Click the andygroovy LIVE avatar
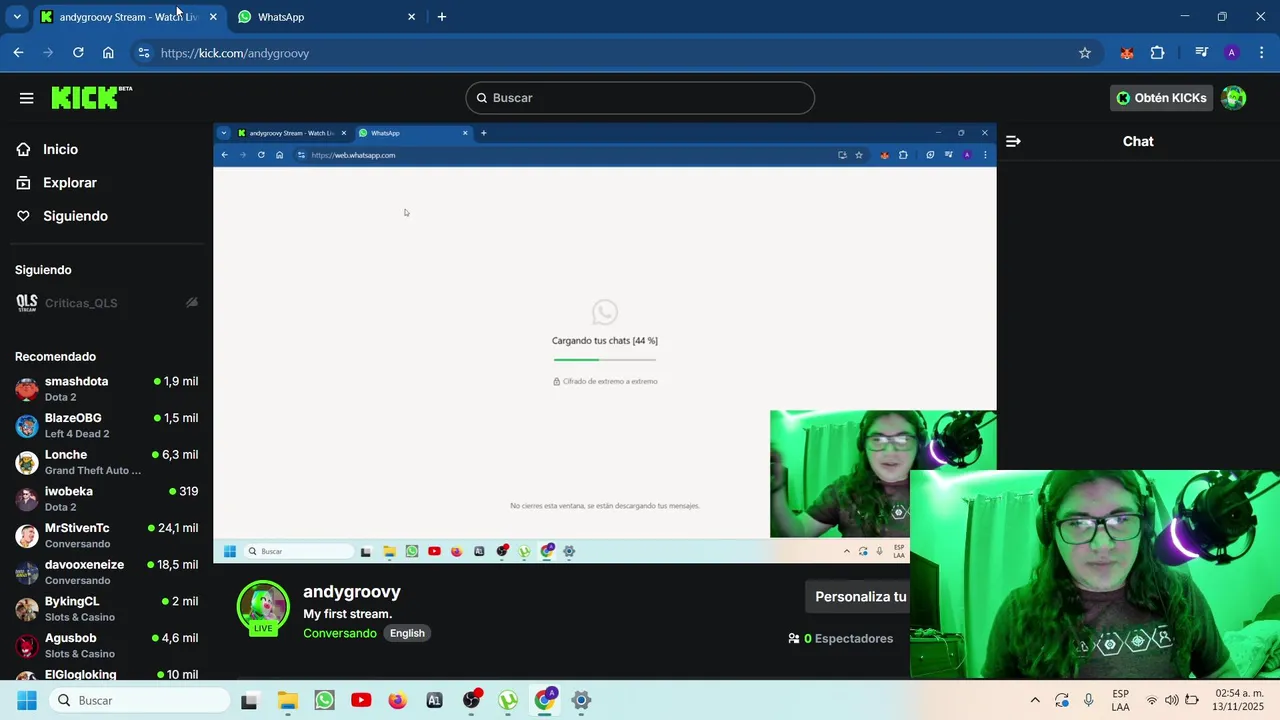 (263, 607)
